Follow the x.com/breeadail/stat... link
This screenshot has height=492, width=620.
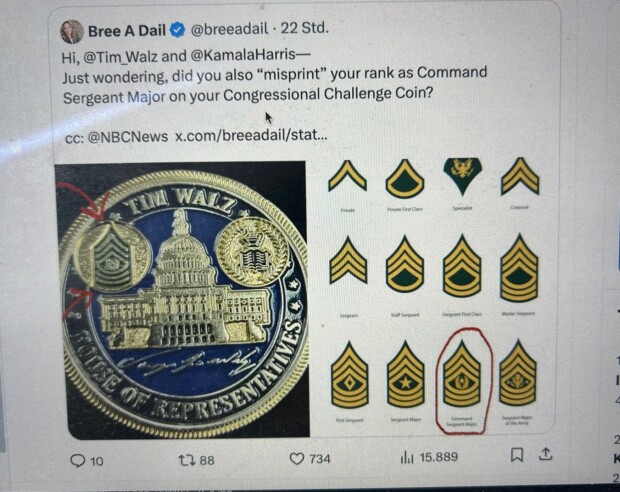click(251, 135)
